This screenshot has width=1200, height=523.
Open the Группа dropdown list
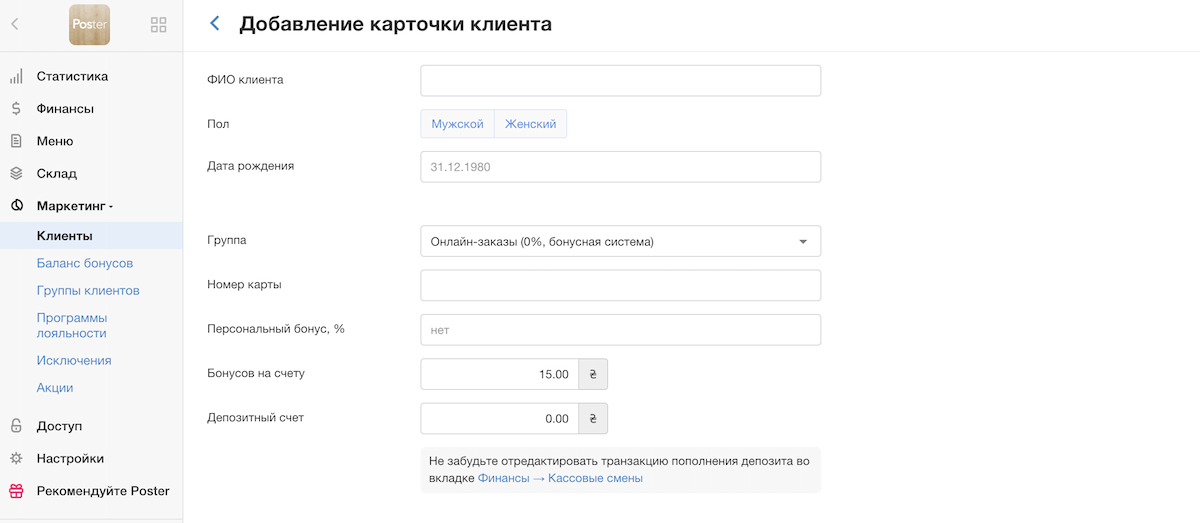(x=620, y=241)
